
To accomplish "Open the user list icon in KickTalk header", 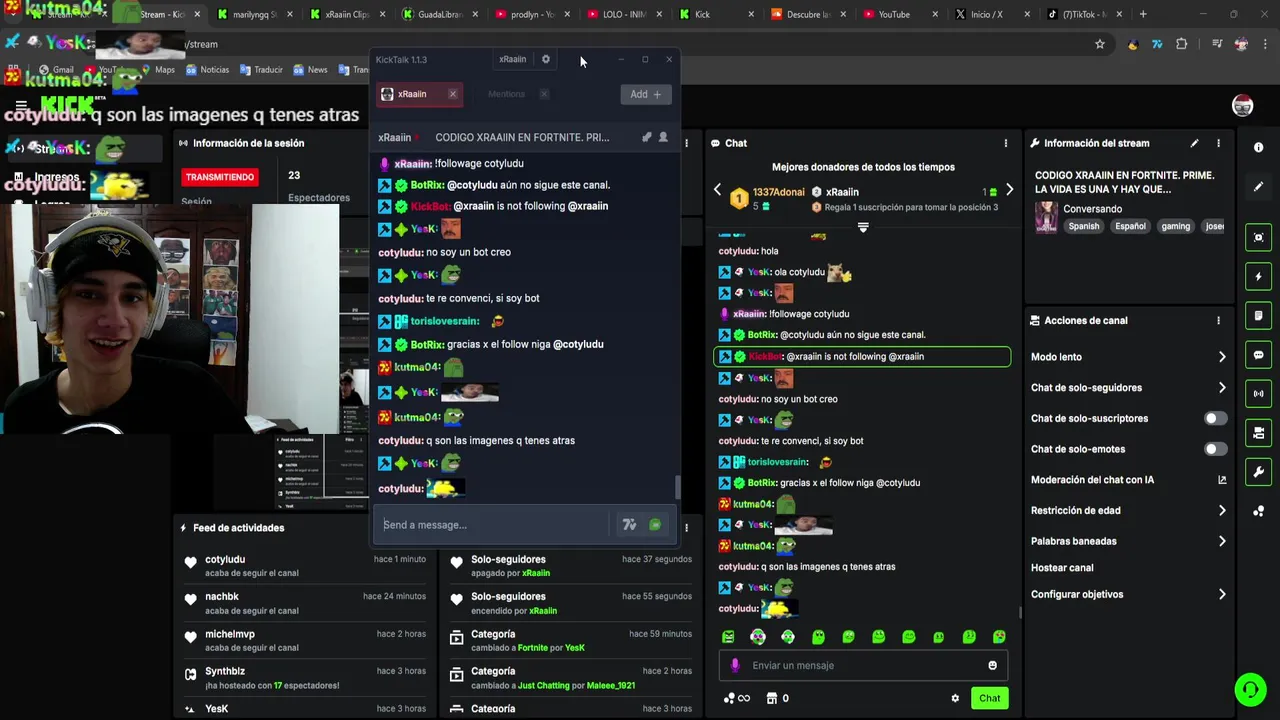I will pos(663,137).
